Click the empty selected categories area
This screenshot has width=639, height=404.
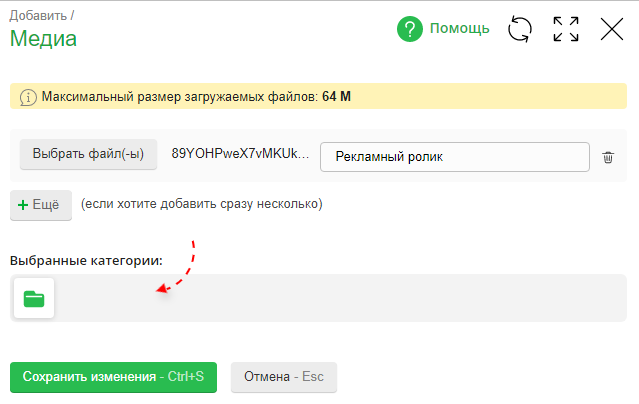coord(340,298)
